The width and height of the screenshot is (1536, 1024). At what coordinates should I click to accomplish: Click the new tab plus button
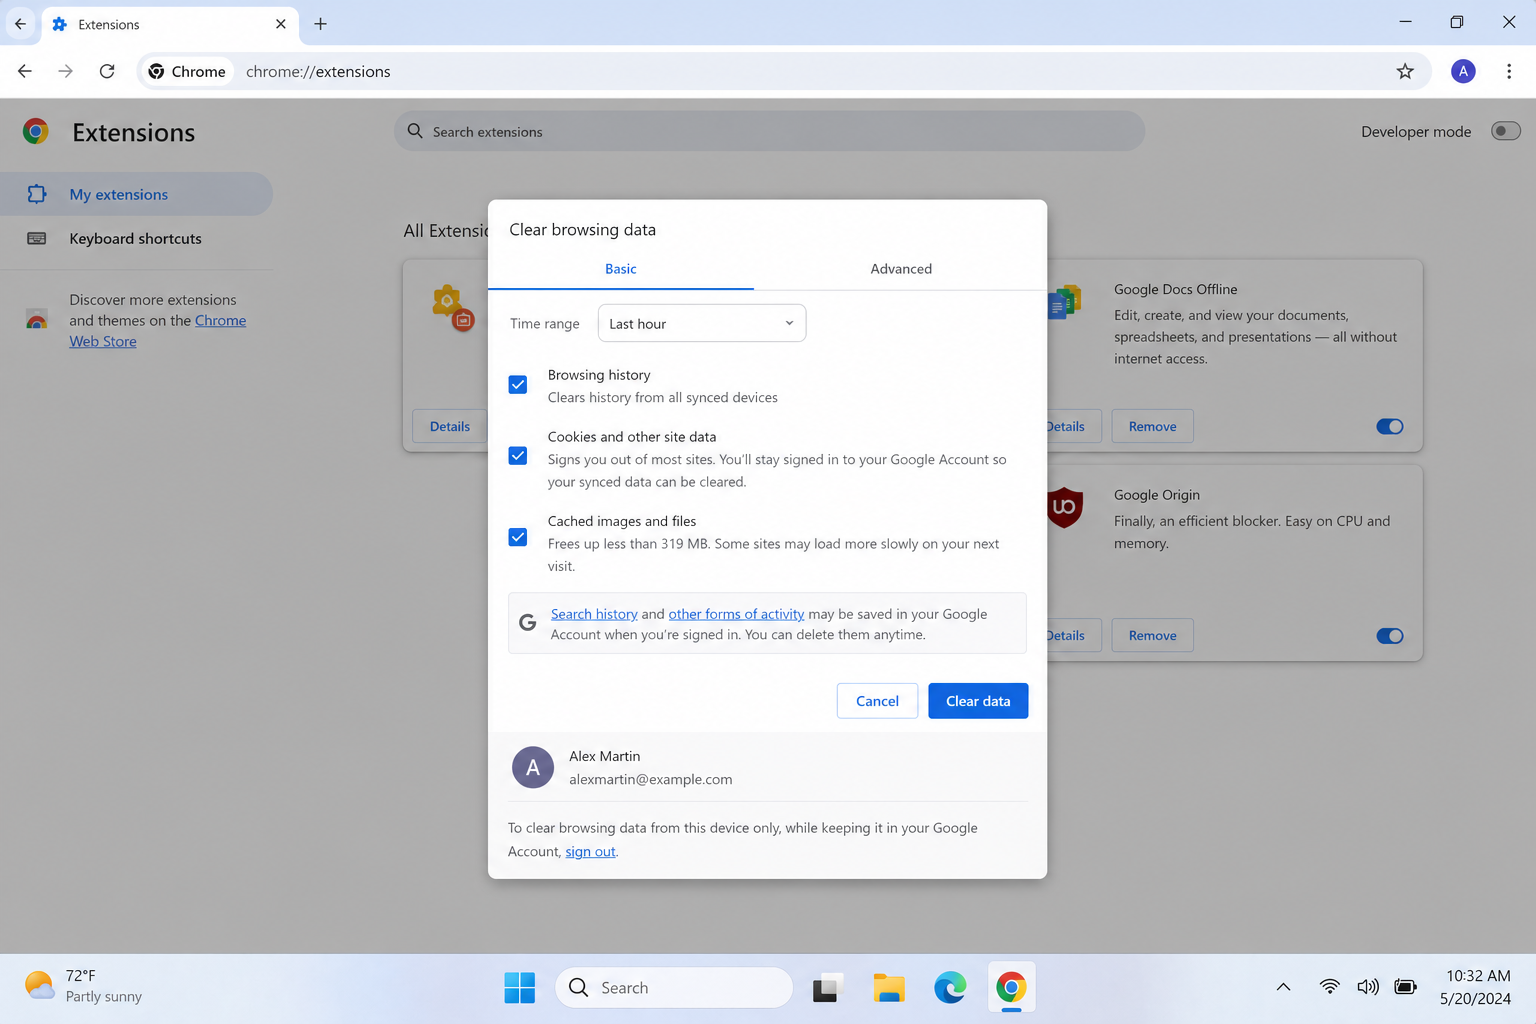pos(320,24)
